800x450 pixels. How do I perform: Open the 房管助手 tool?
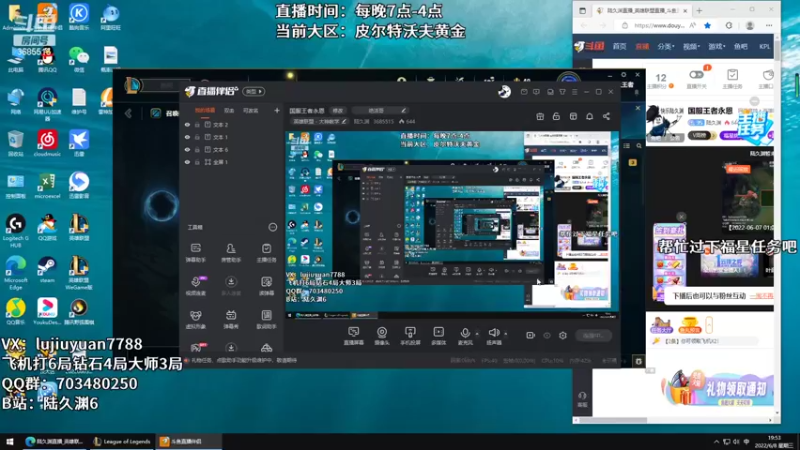[231, 253]
